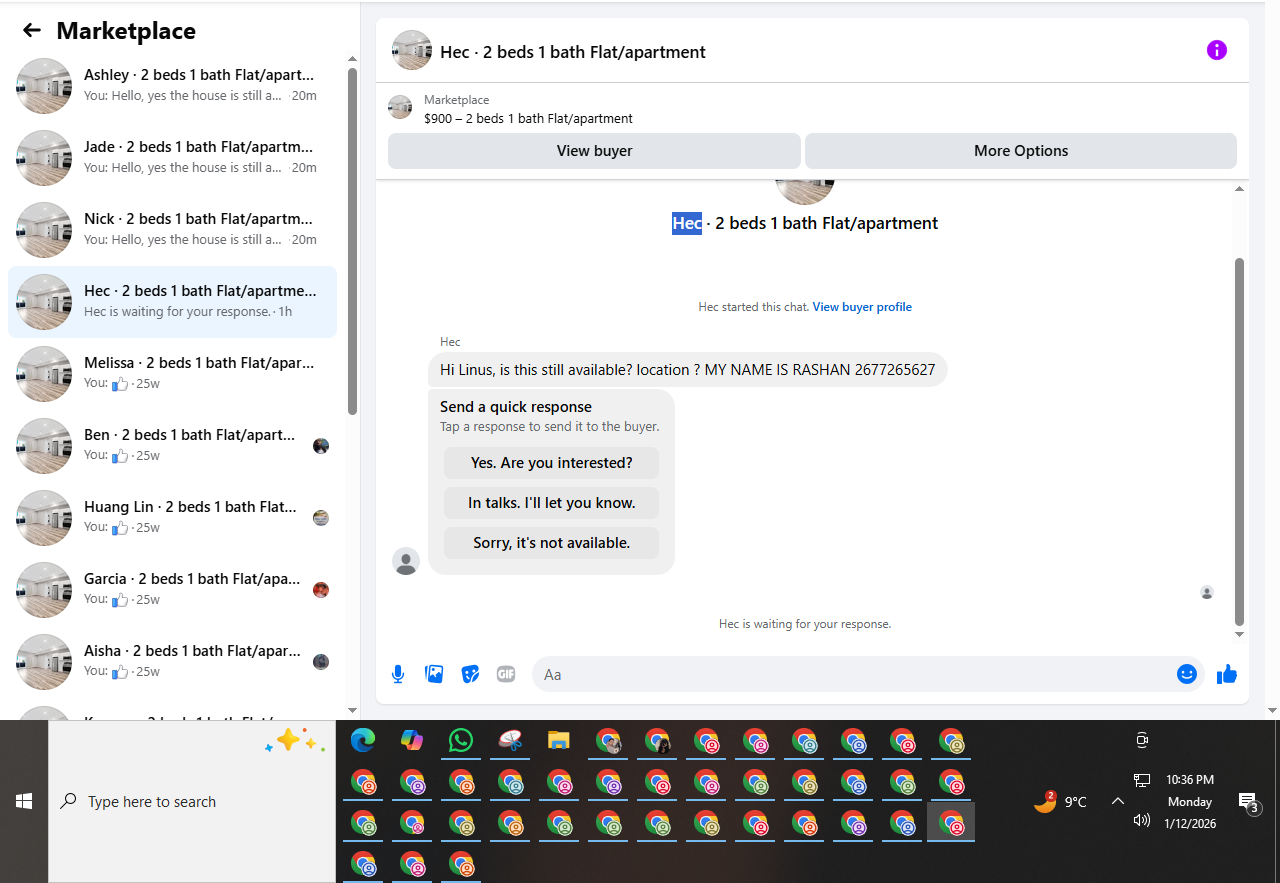Select the Nick conversation
The height and width of the screenshot is (883, 1280).
(172, 229)
